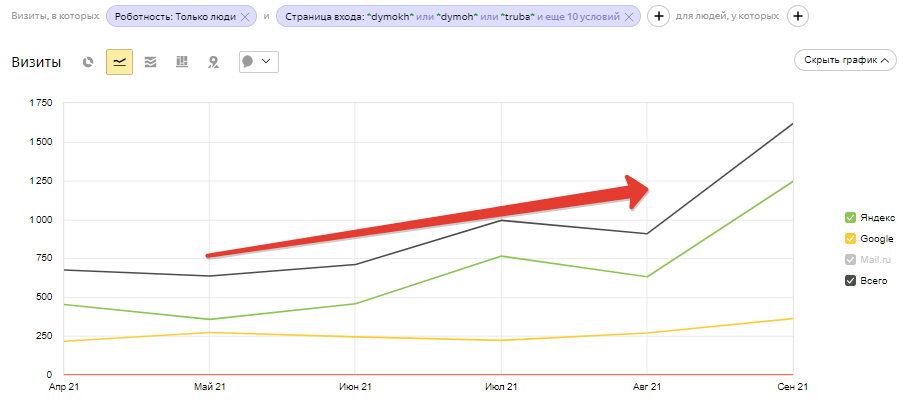Add a condition for people with plus
903x415 pixels.
click(797, 17)
